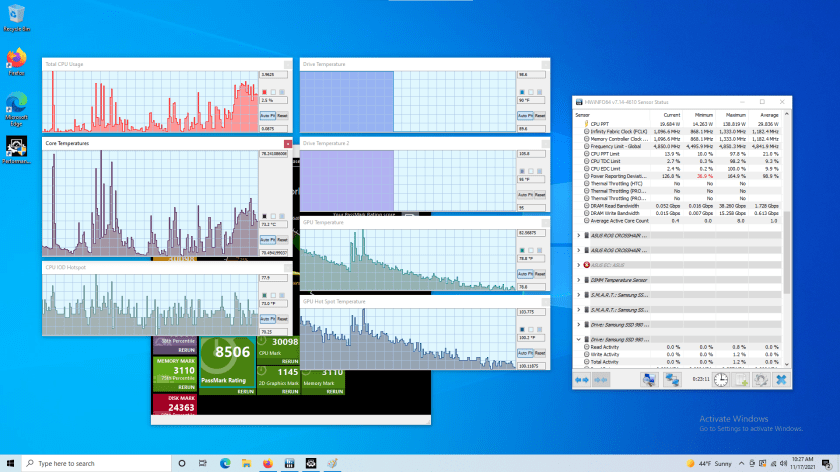Click the HWiNFO clock reset-timer icon
Image resolution: width=840 pixels, height=472 pixels.
point(722,379)
